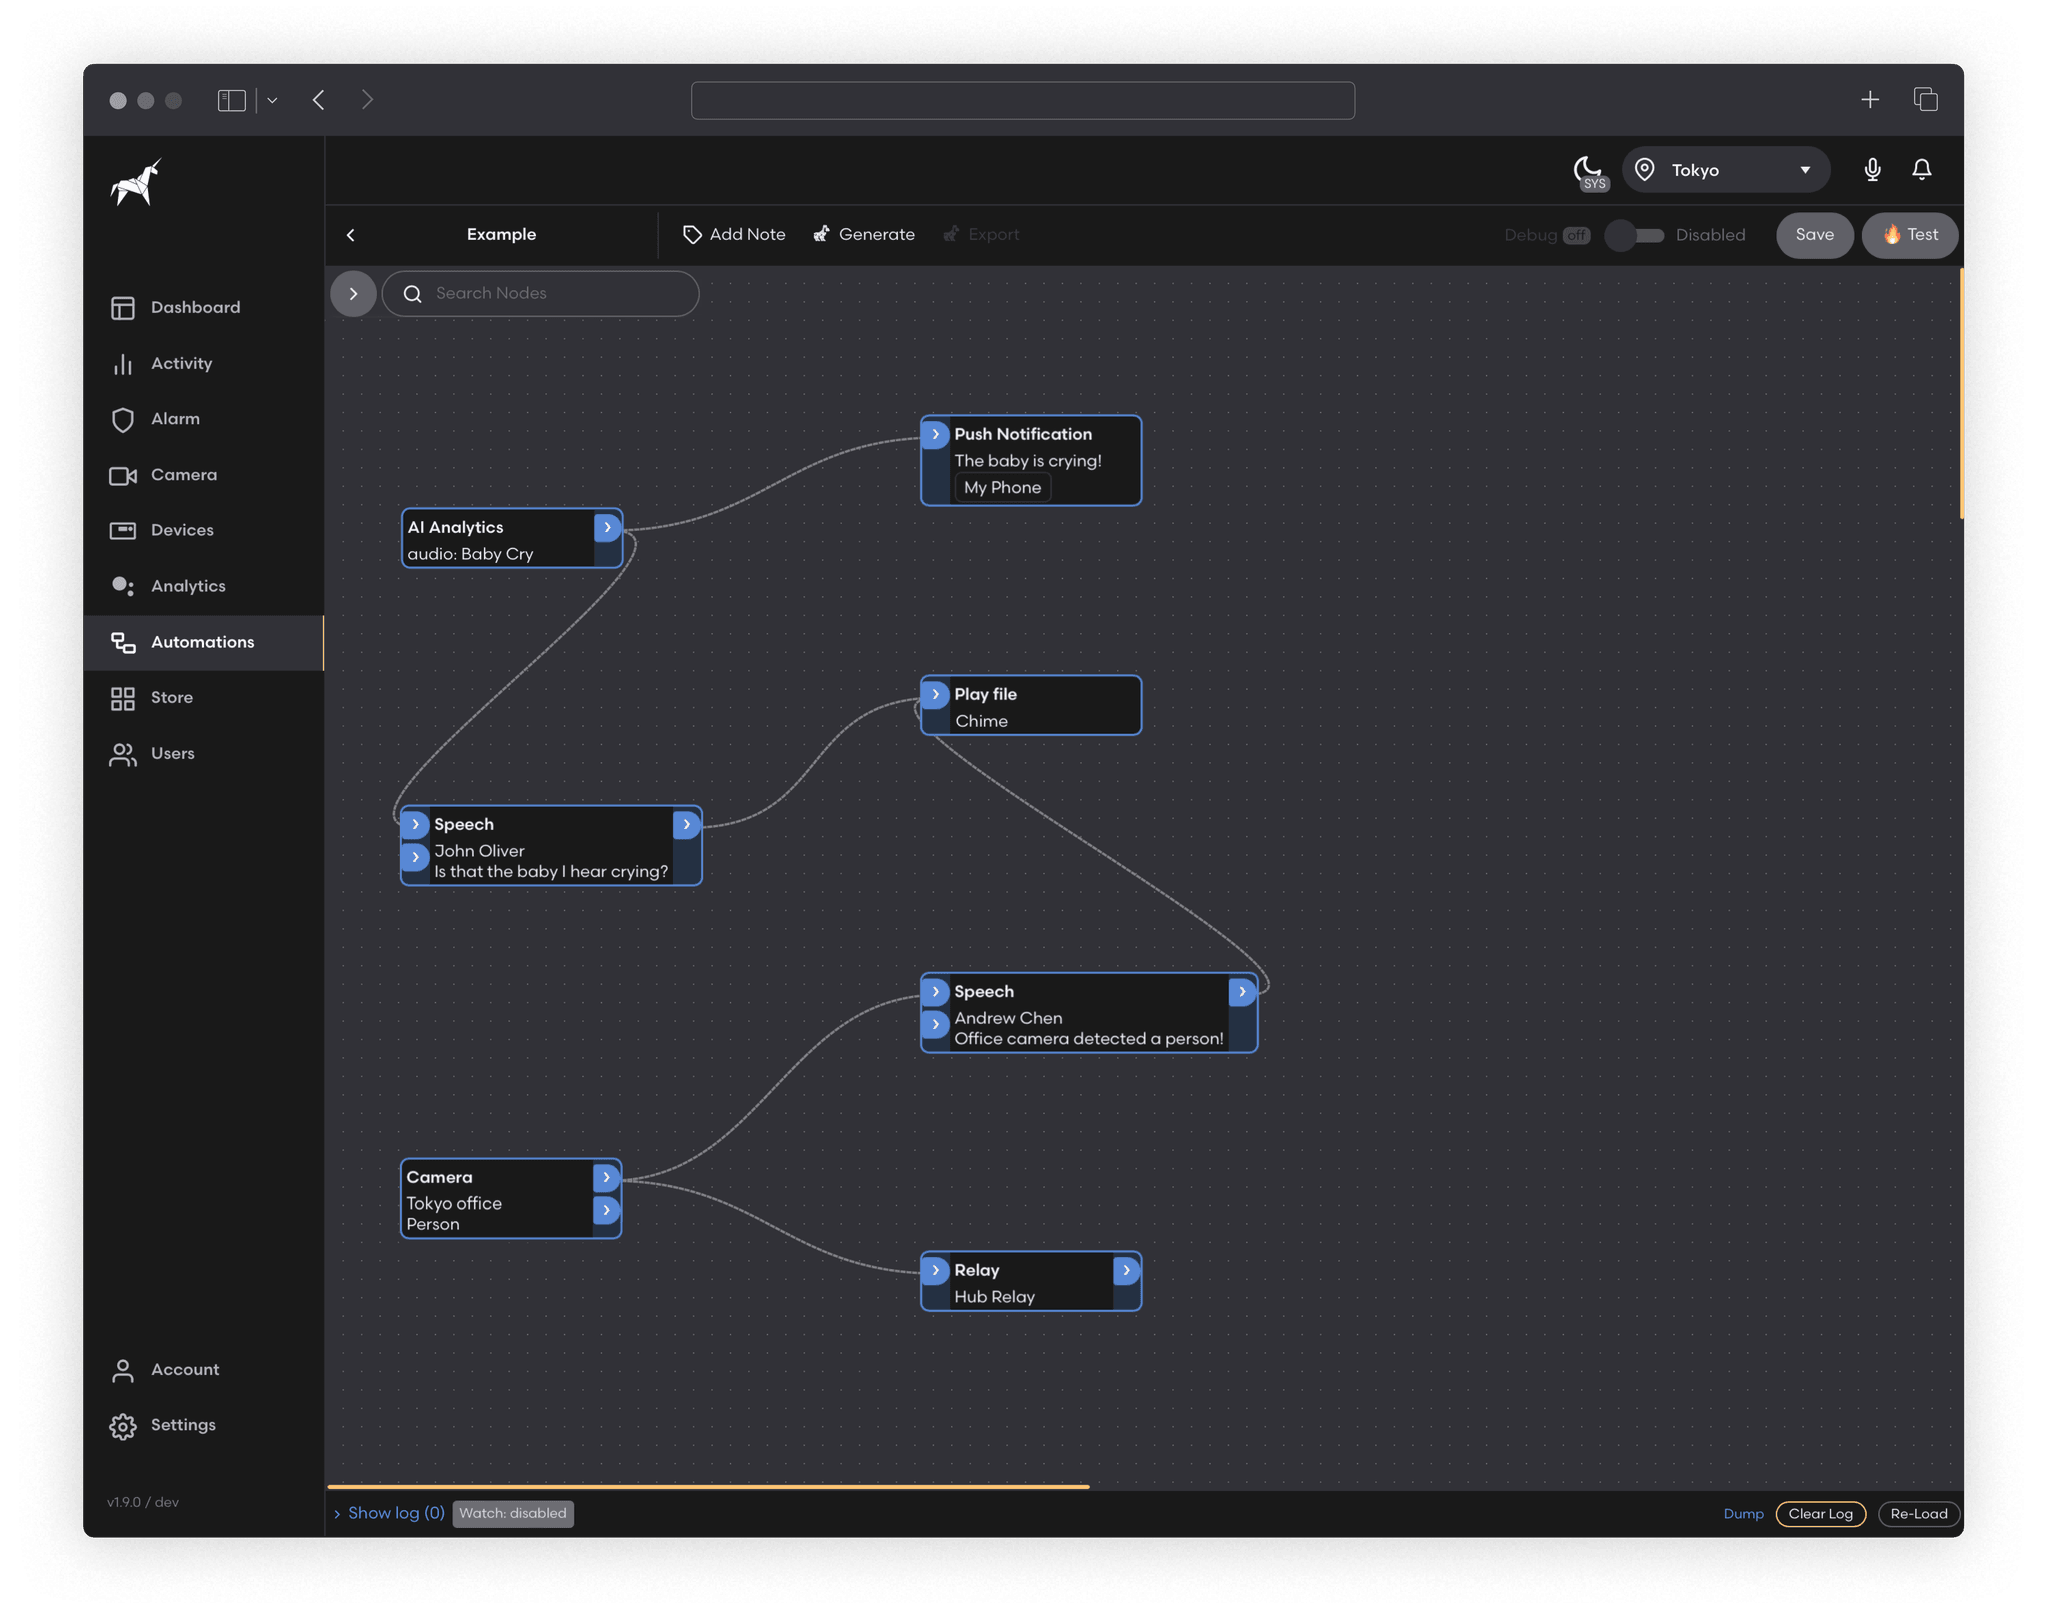Image resolution: width=2048 pixels, height=1603 pixels.
Task: Click AI Analytics node output port
Action: tap(607, 527)
